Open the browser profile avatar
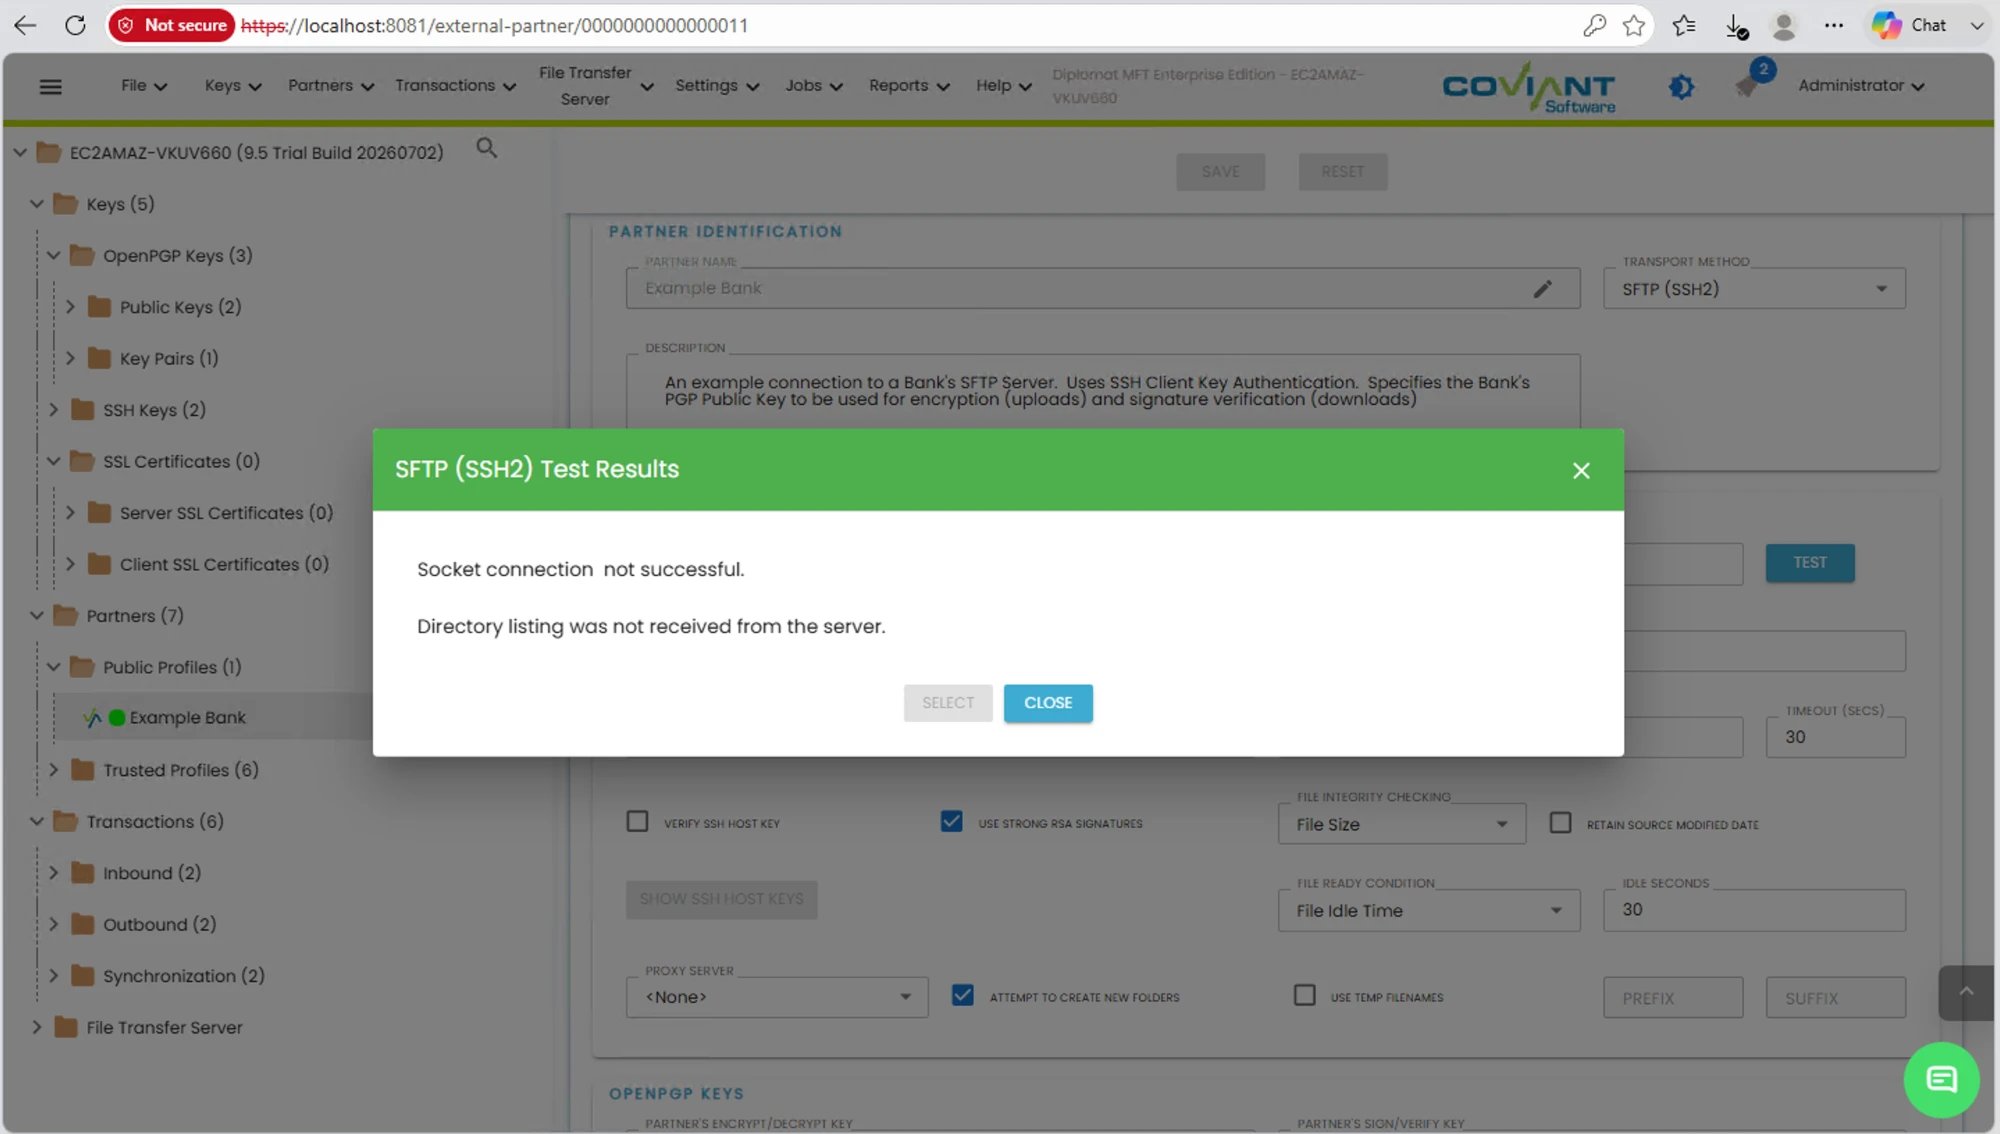Image resolution: width=2000 pixels, height=1134 pixels. 1783,25
